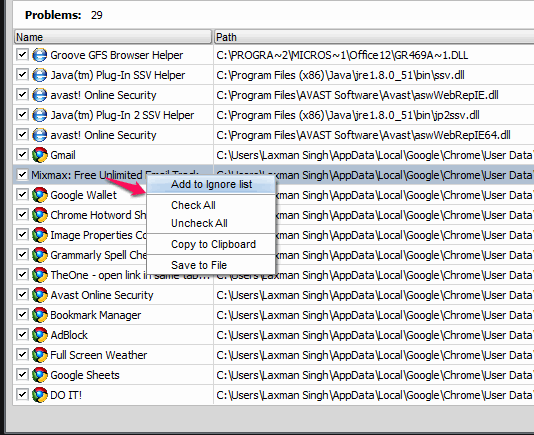Select the Bookmark Manager row name
The image size is (534, 435).
pyautogui.click(x=95, y=315)
